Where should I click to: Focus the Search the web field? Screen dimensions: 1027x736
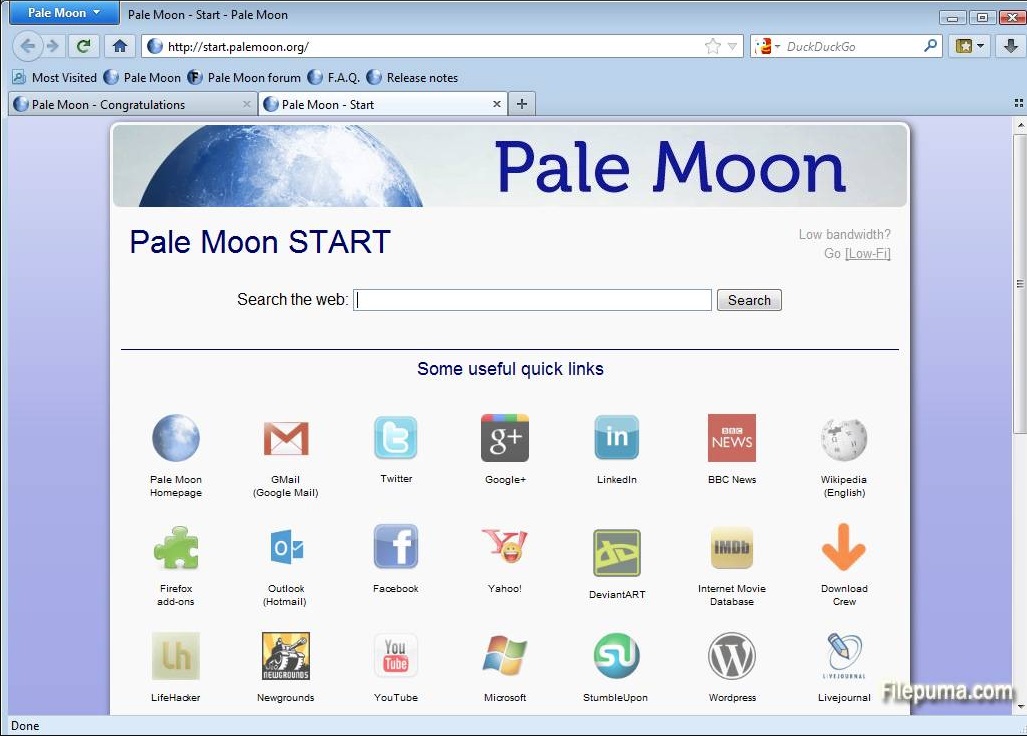(533, 300)
